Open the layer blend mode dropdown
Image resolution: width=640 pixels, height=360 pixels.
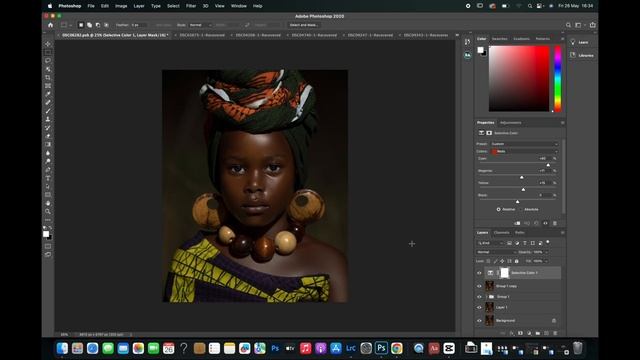tap(496, 252)
